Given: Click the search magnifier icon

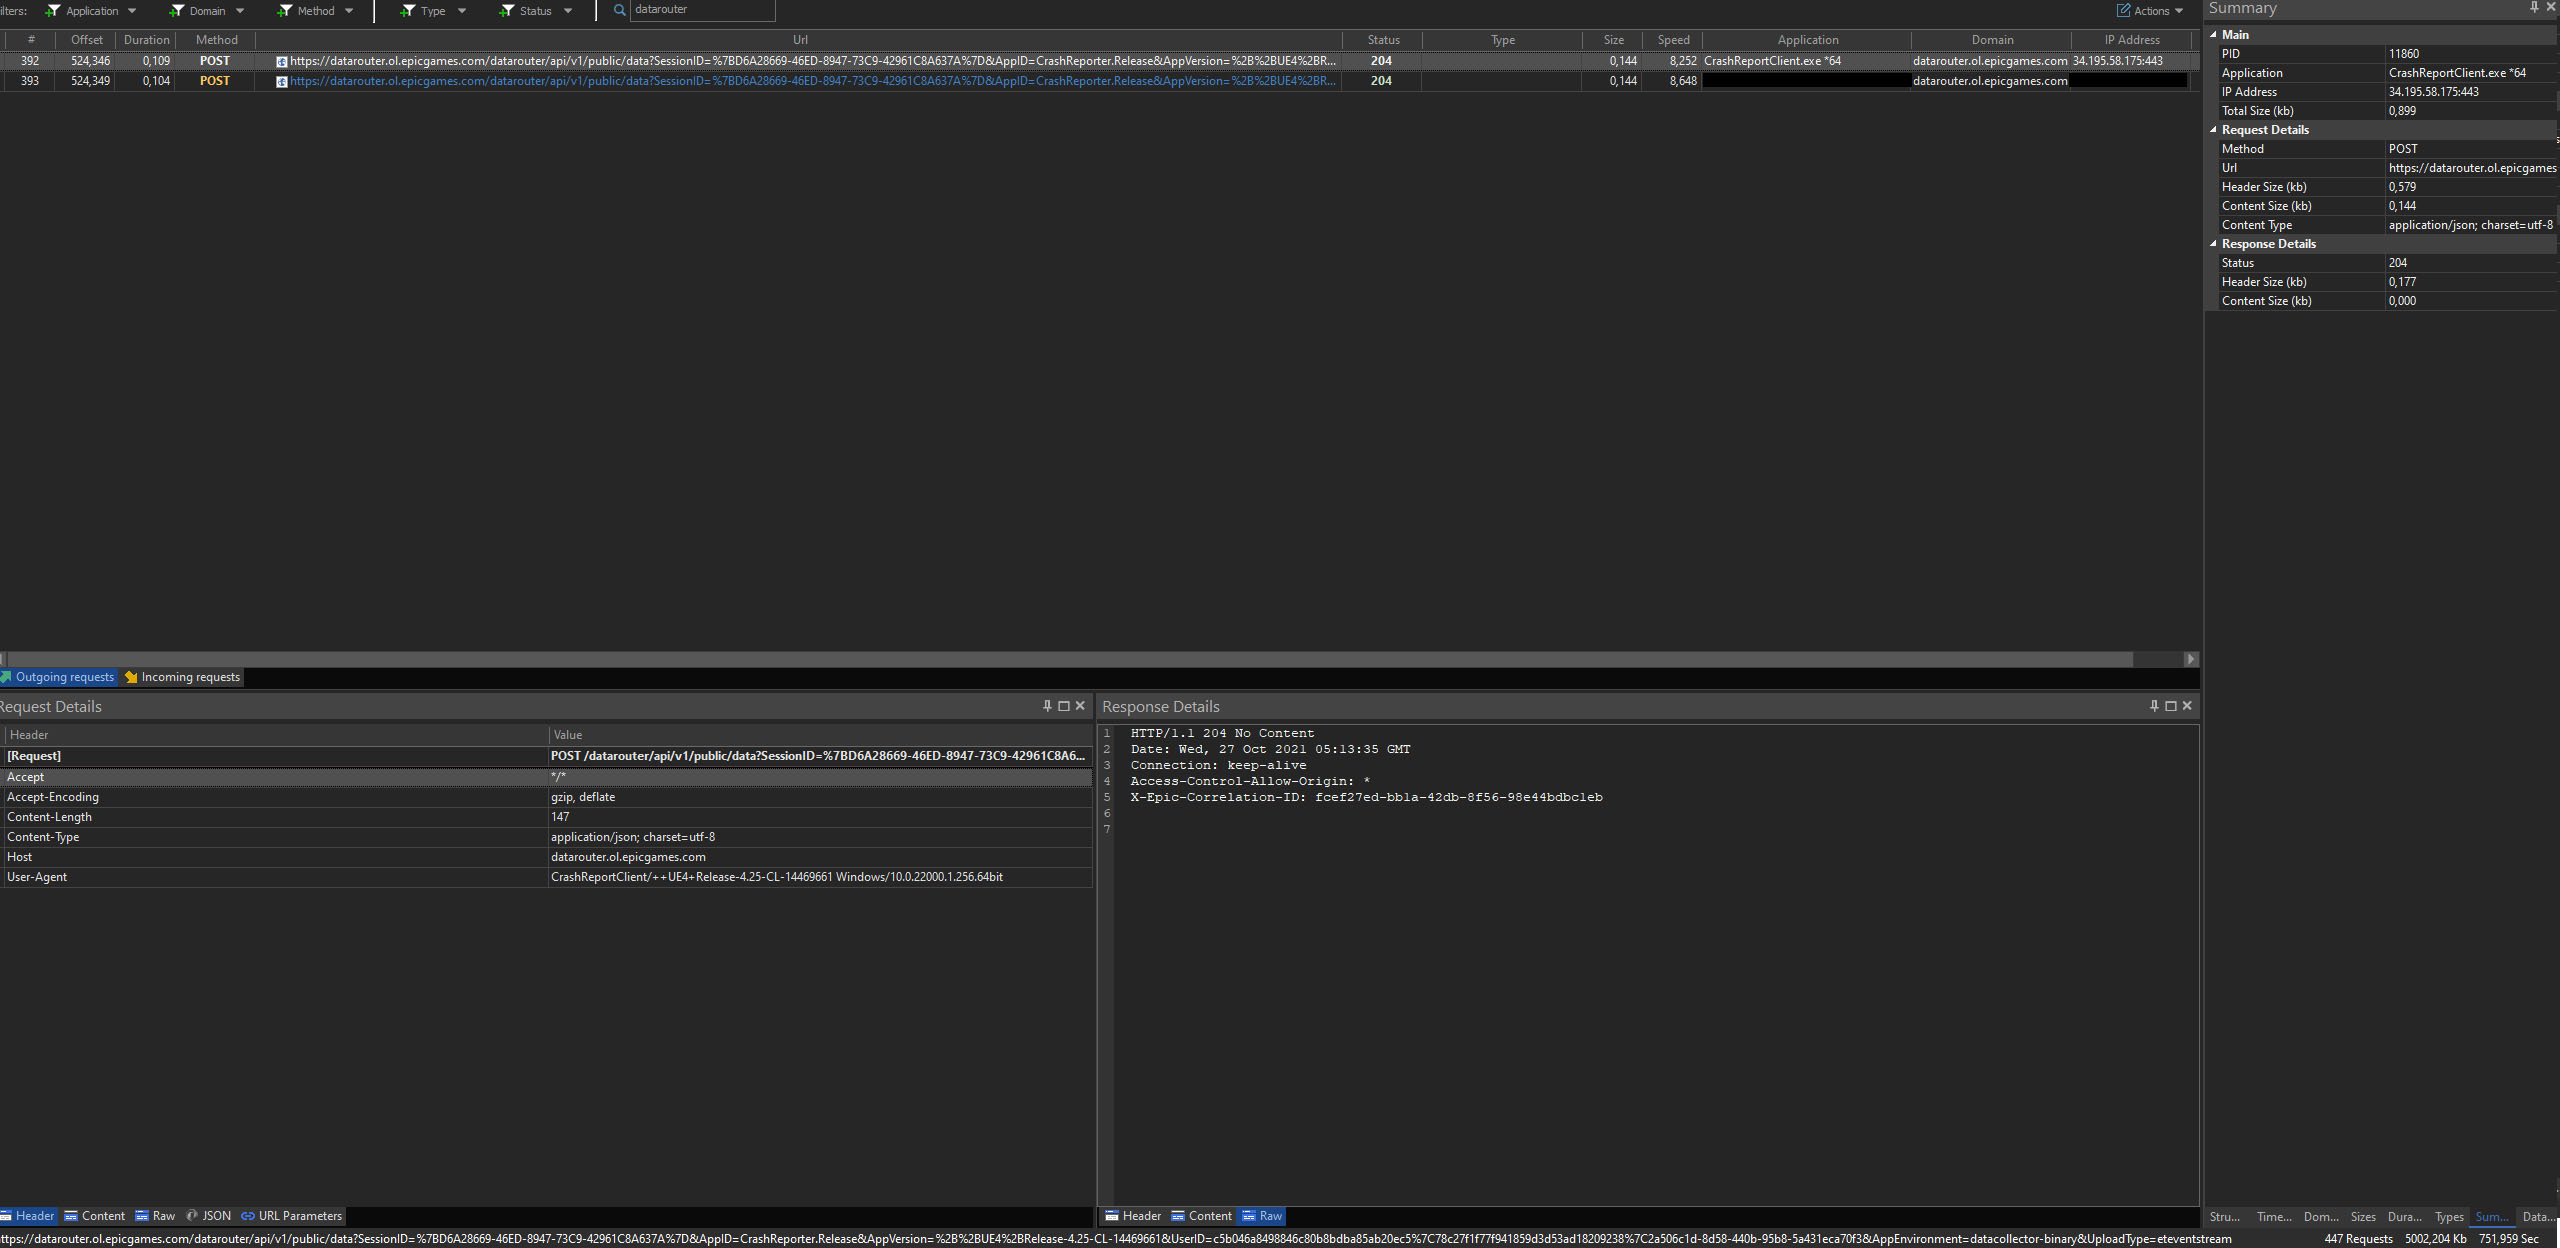Looking at the screenshot, I should [x=619, y=10].
